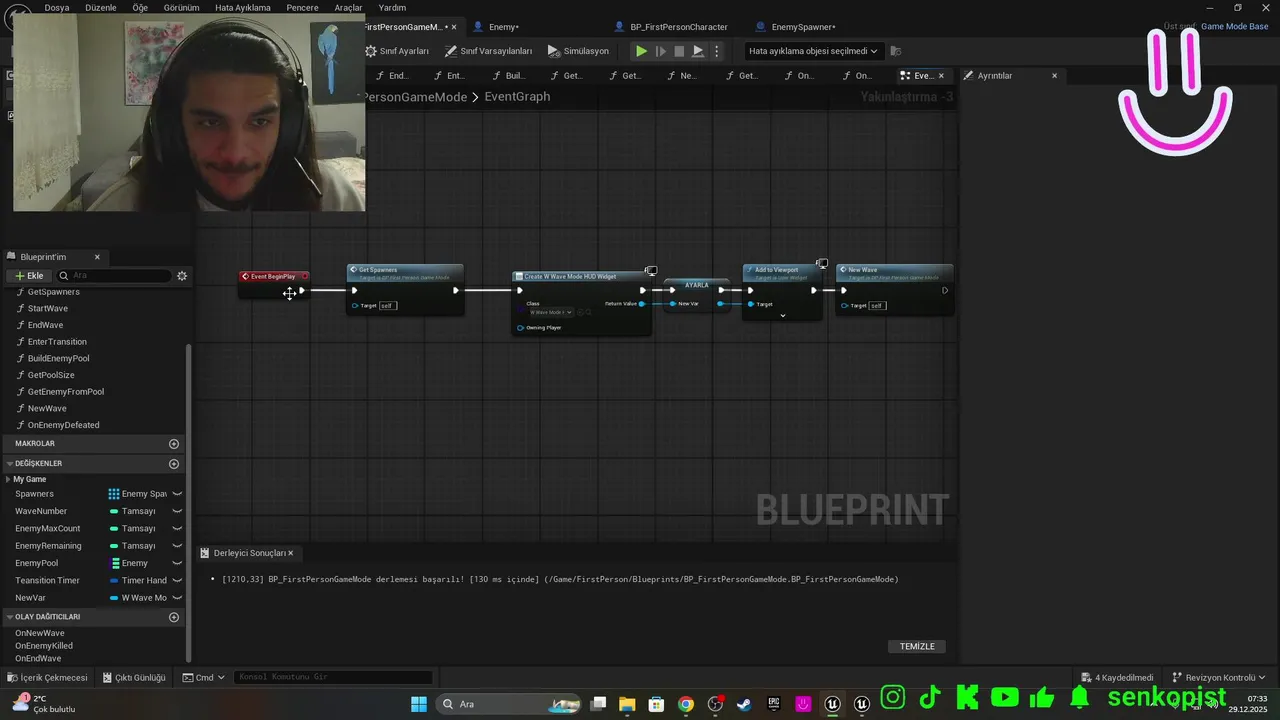Toggle Spawners variable visibility eye
1280x720 pixels.
[x=177, y=494]
